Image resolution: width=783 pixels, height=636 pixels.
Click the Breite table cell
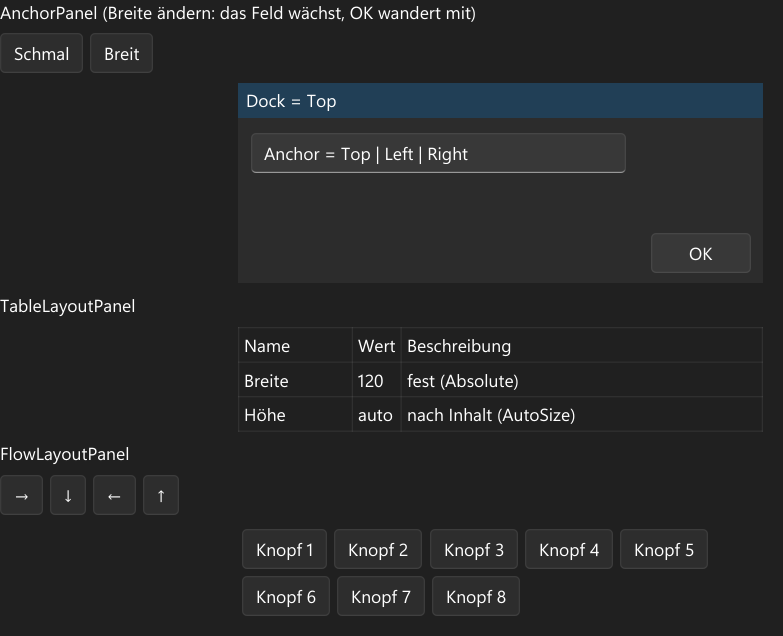[x=295, y=380]
